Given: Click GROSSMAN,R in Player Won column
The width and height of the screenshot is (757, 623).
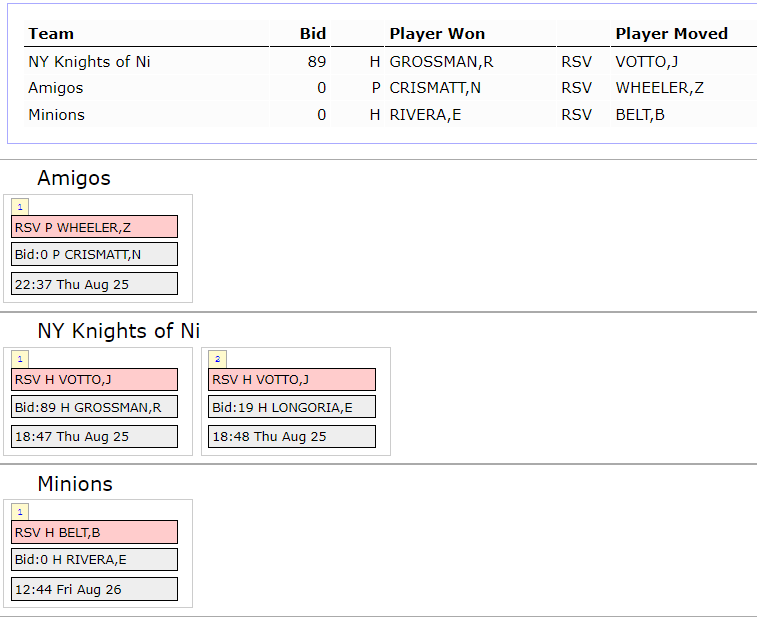Looking at the screenshot, I should 441,62.
